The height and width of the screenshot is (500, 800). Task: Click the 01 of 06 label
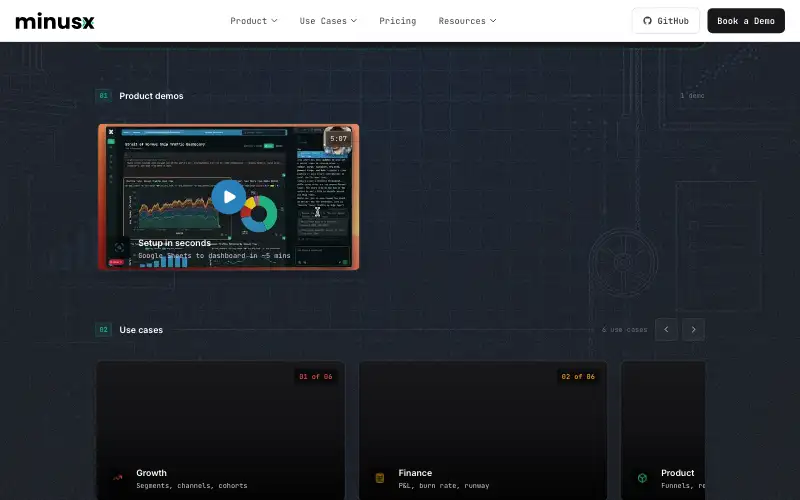coord(316,377)
